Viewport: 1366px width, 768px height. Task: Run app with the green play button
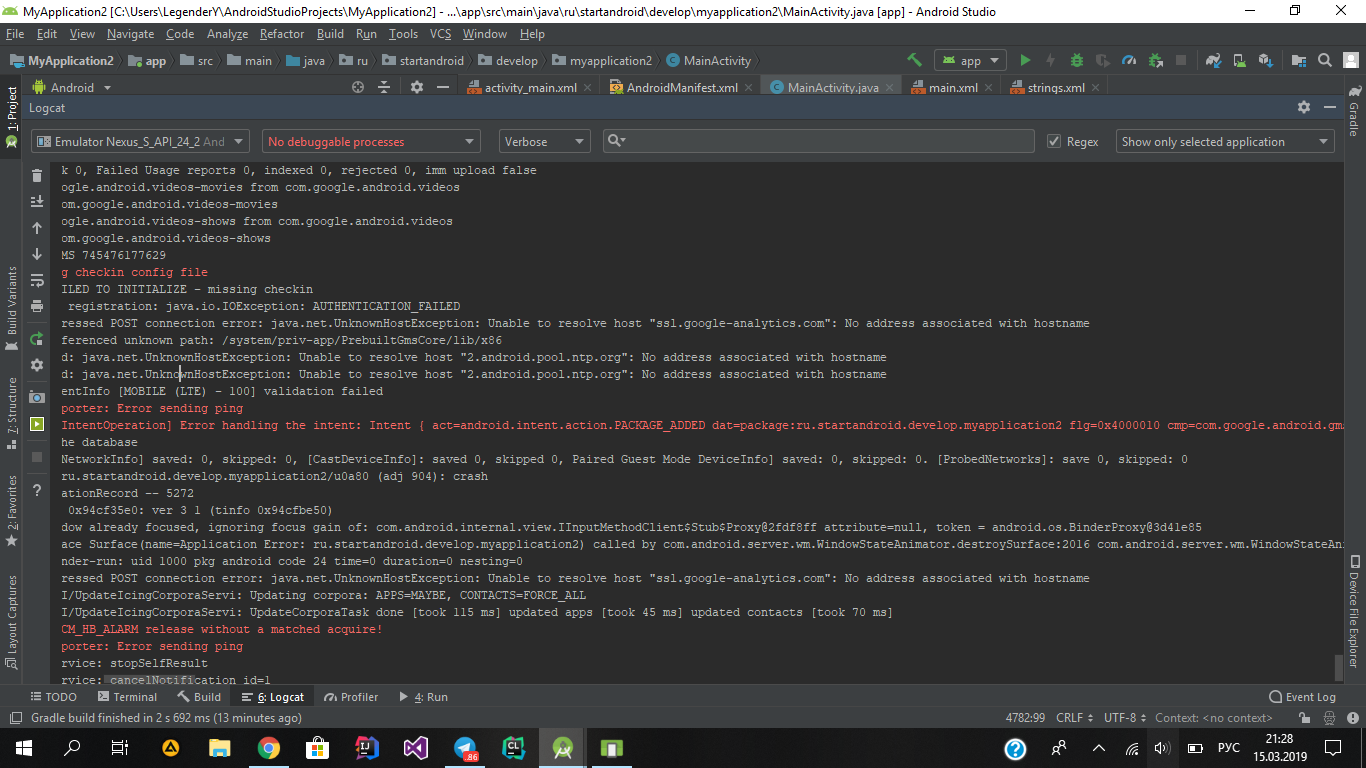[x=1025, y=60]
